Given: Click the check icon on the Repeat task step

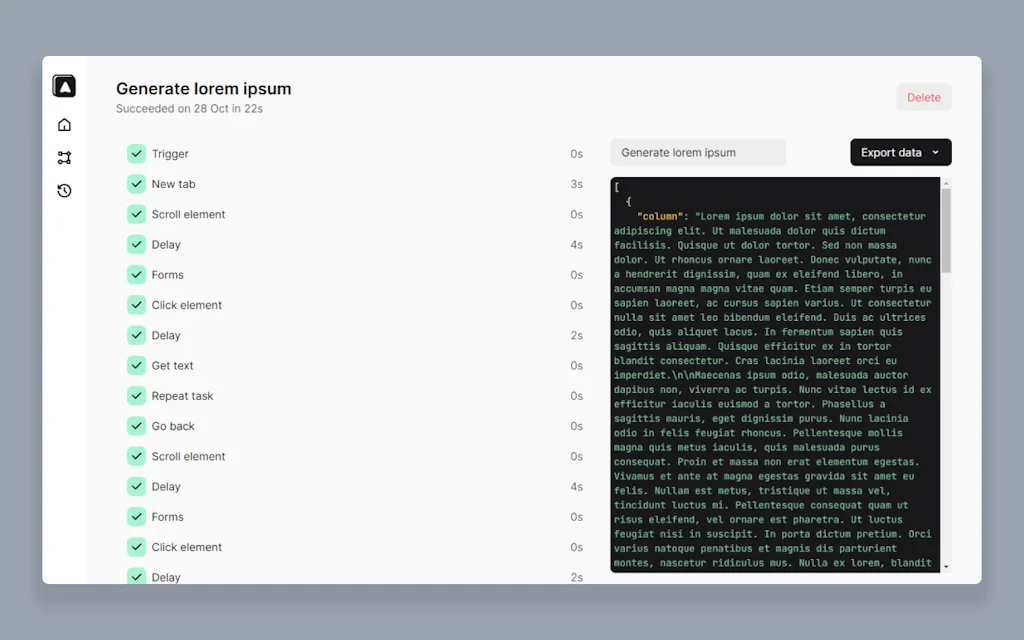Looking at the screenshot, I should (x=136, y=395).
